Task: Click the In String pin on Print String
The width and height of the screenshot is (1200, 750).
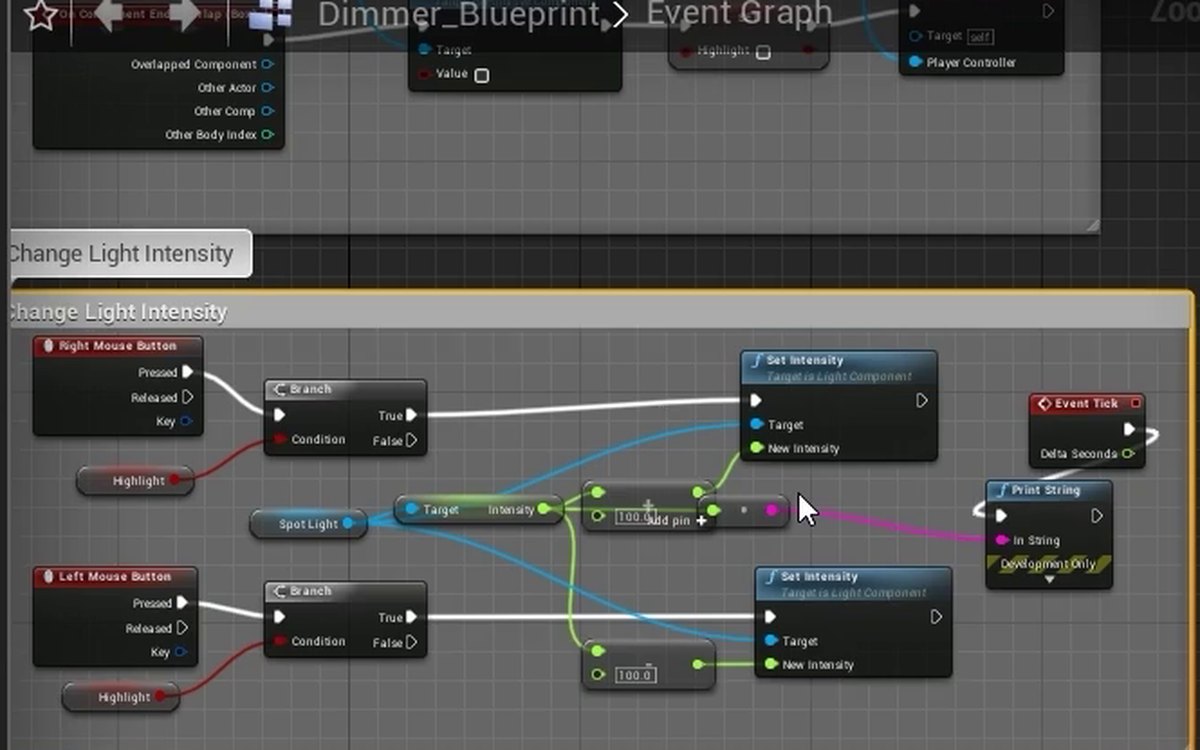Action: 1002,540
